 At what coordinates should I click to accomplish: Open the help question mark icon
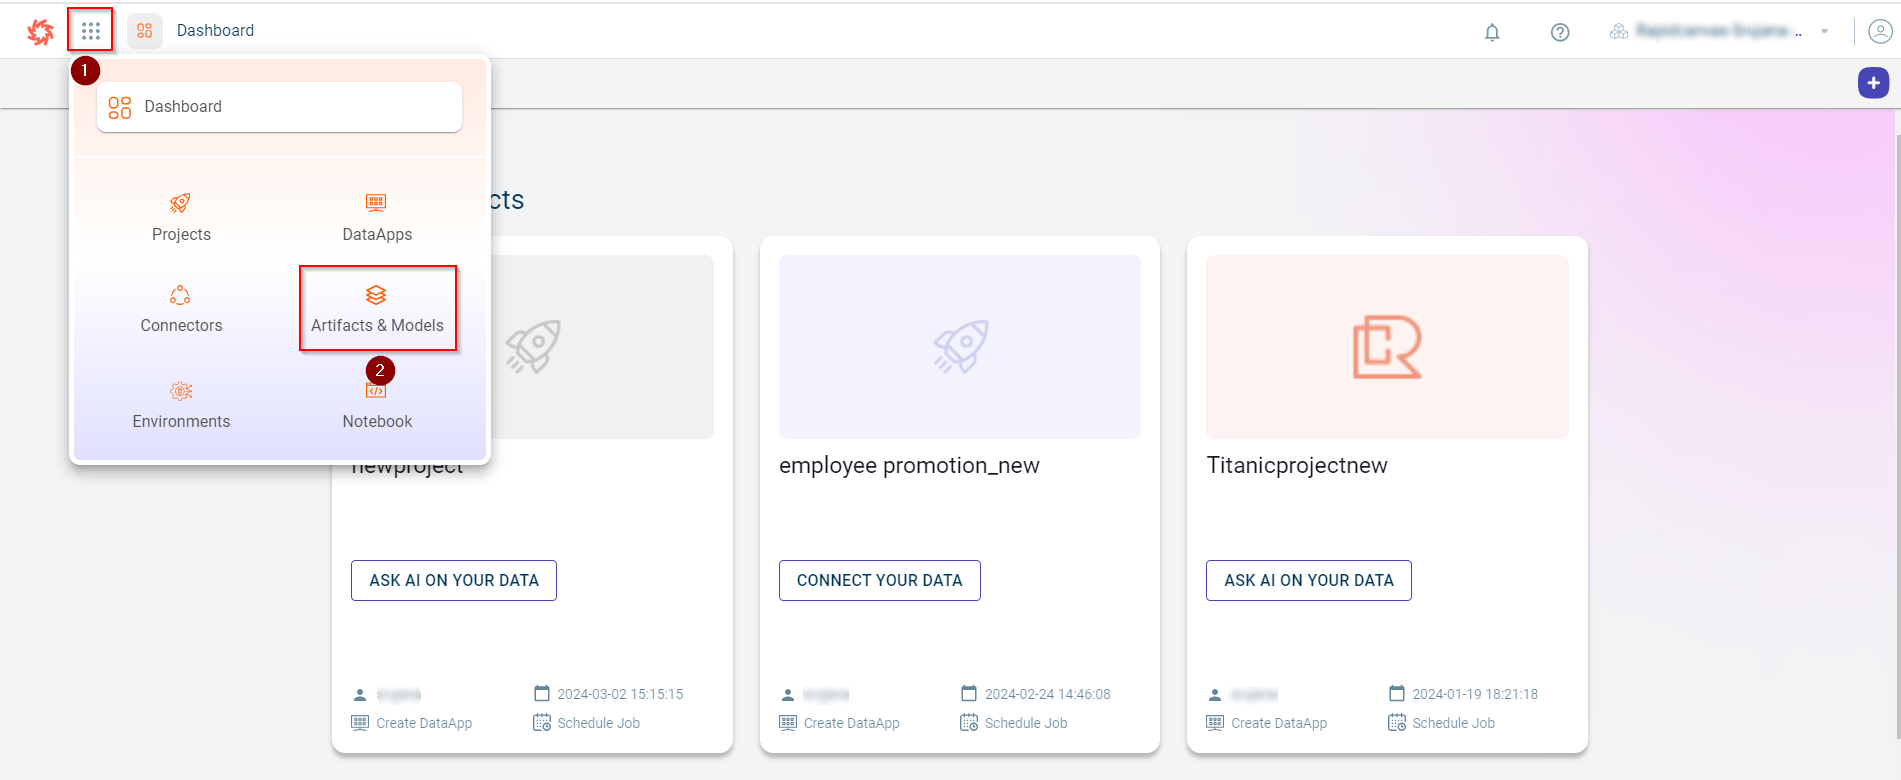[x=1559, y=32]
